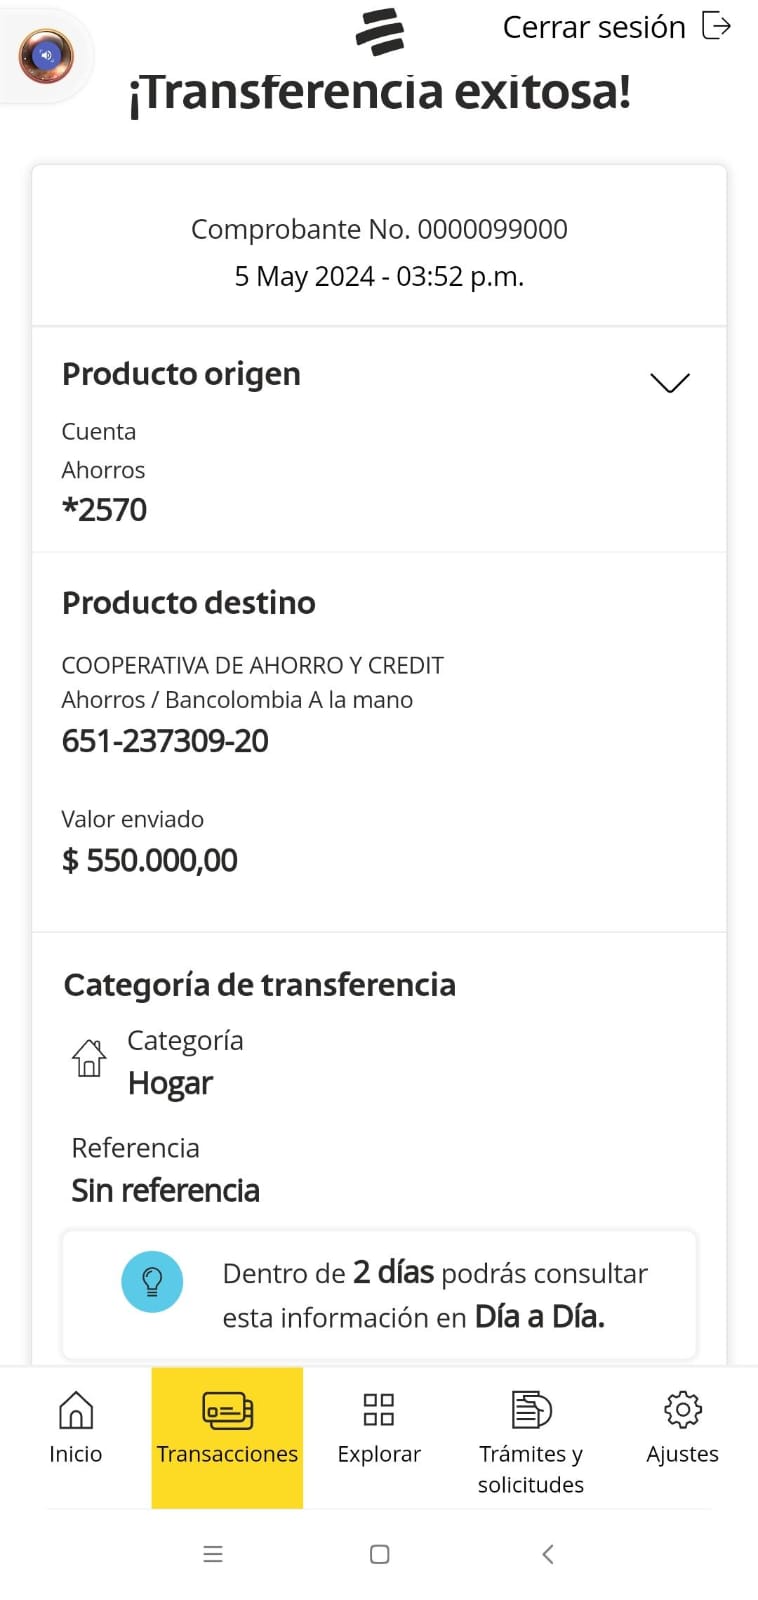The height and width of the screenshot is (1600, 758).
Task: Open Ajustes gear icon
Action: 683,1410
